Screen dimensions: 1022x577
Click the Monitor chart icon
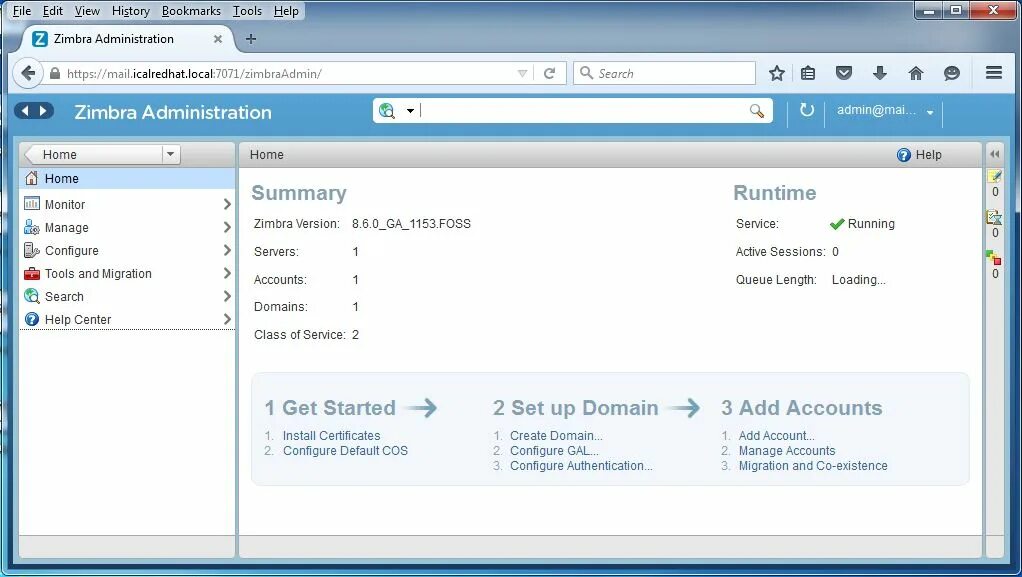pyautogui.click(x=31, y=203)
